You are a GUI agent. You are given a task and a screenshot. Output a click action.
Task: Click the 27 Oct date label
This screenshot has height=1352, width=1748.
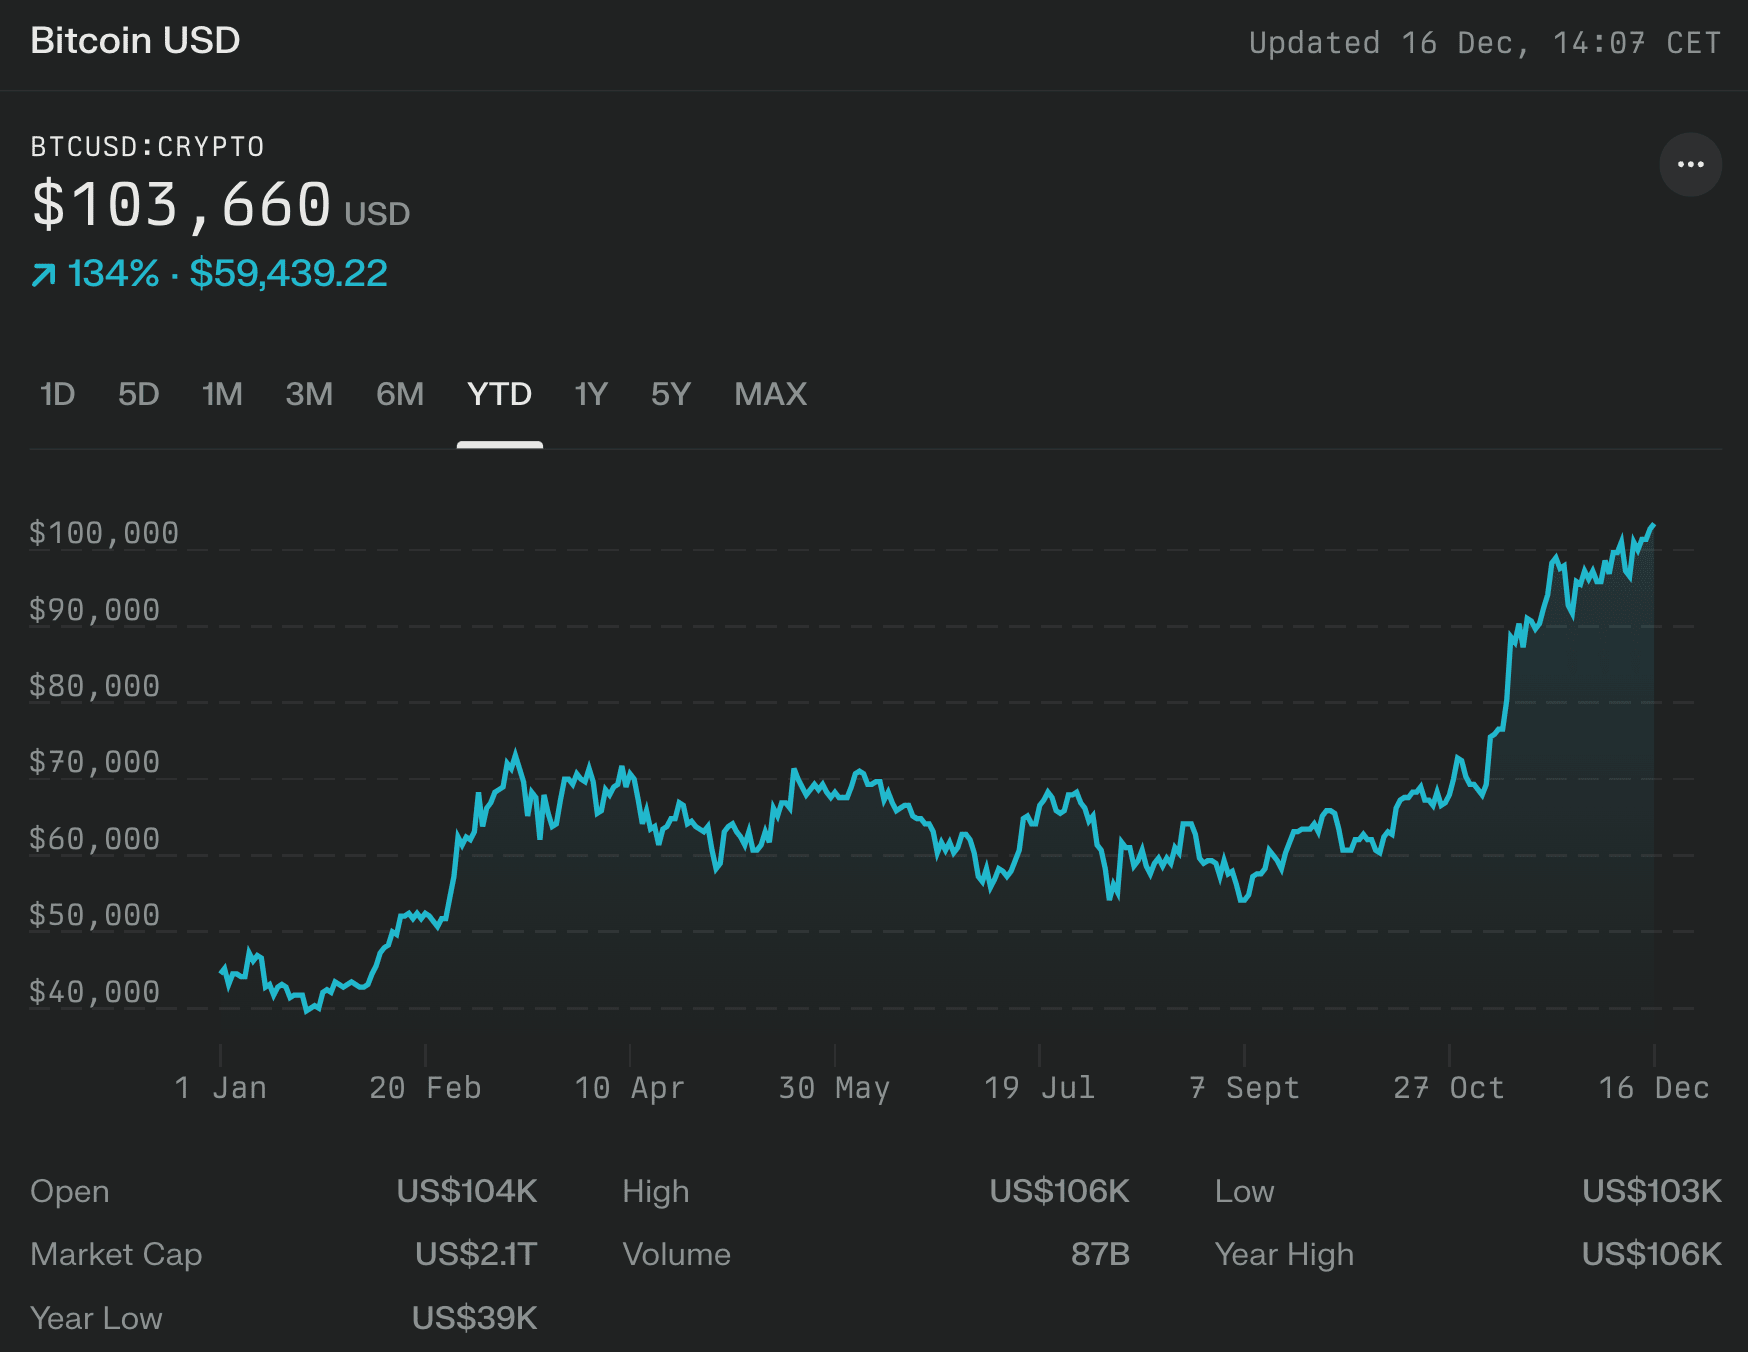(1449, 1088)
